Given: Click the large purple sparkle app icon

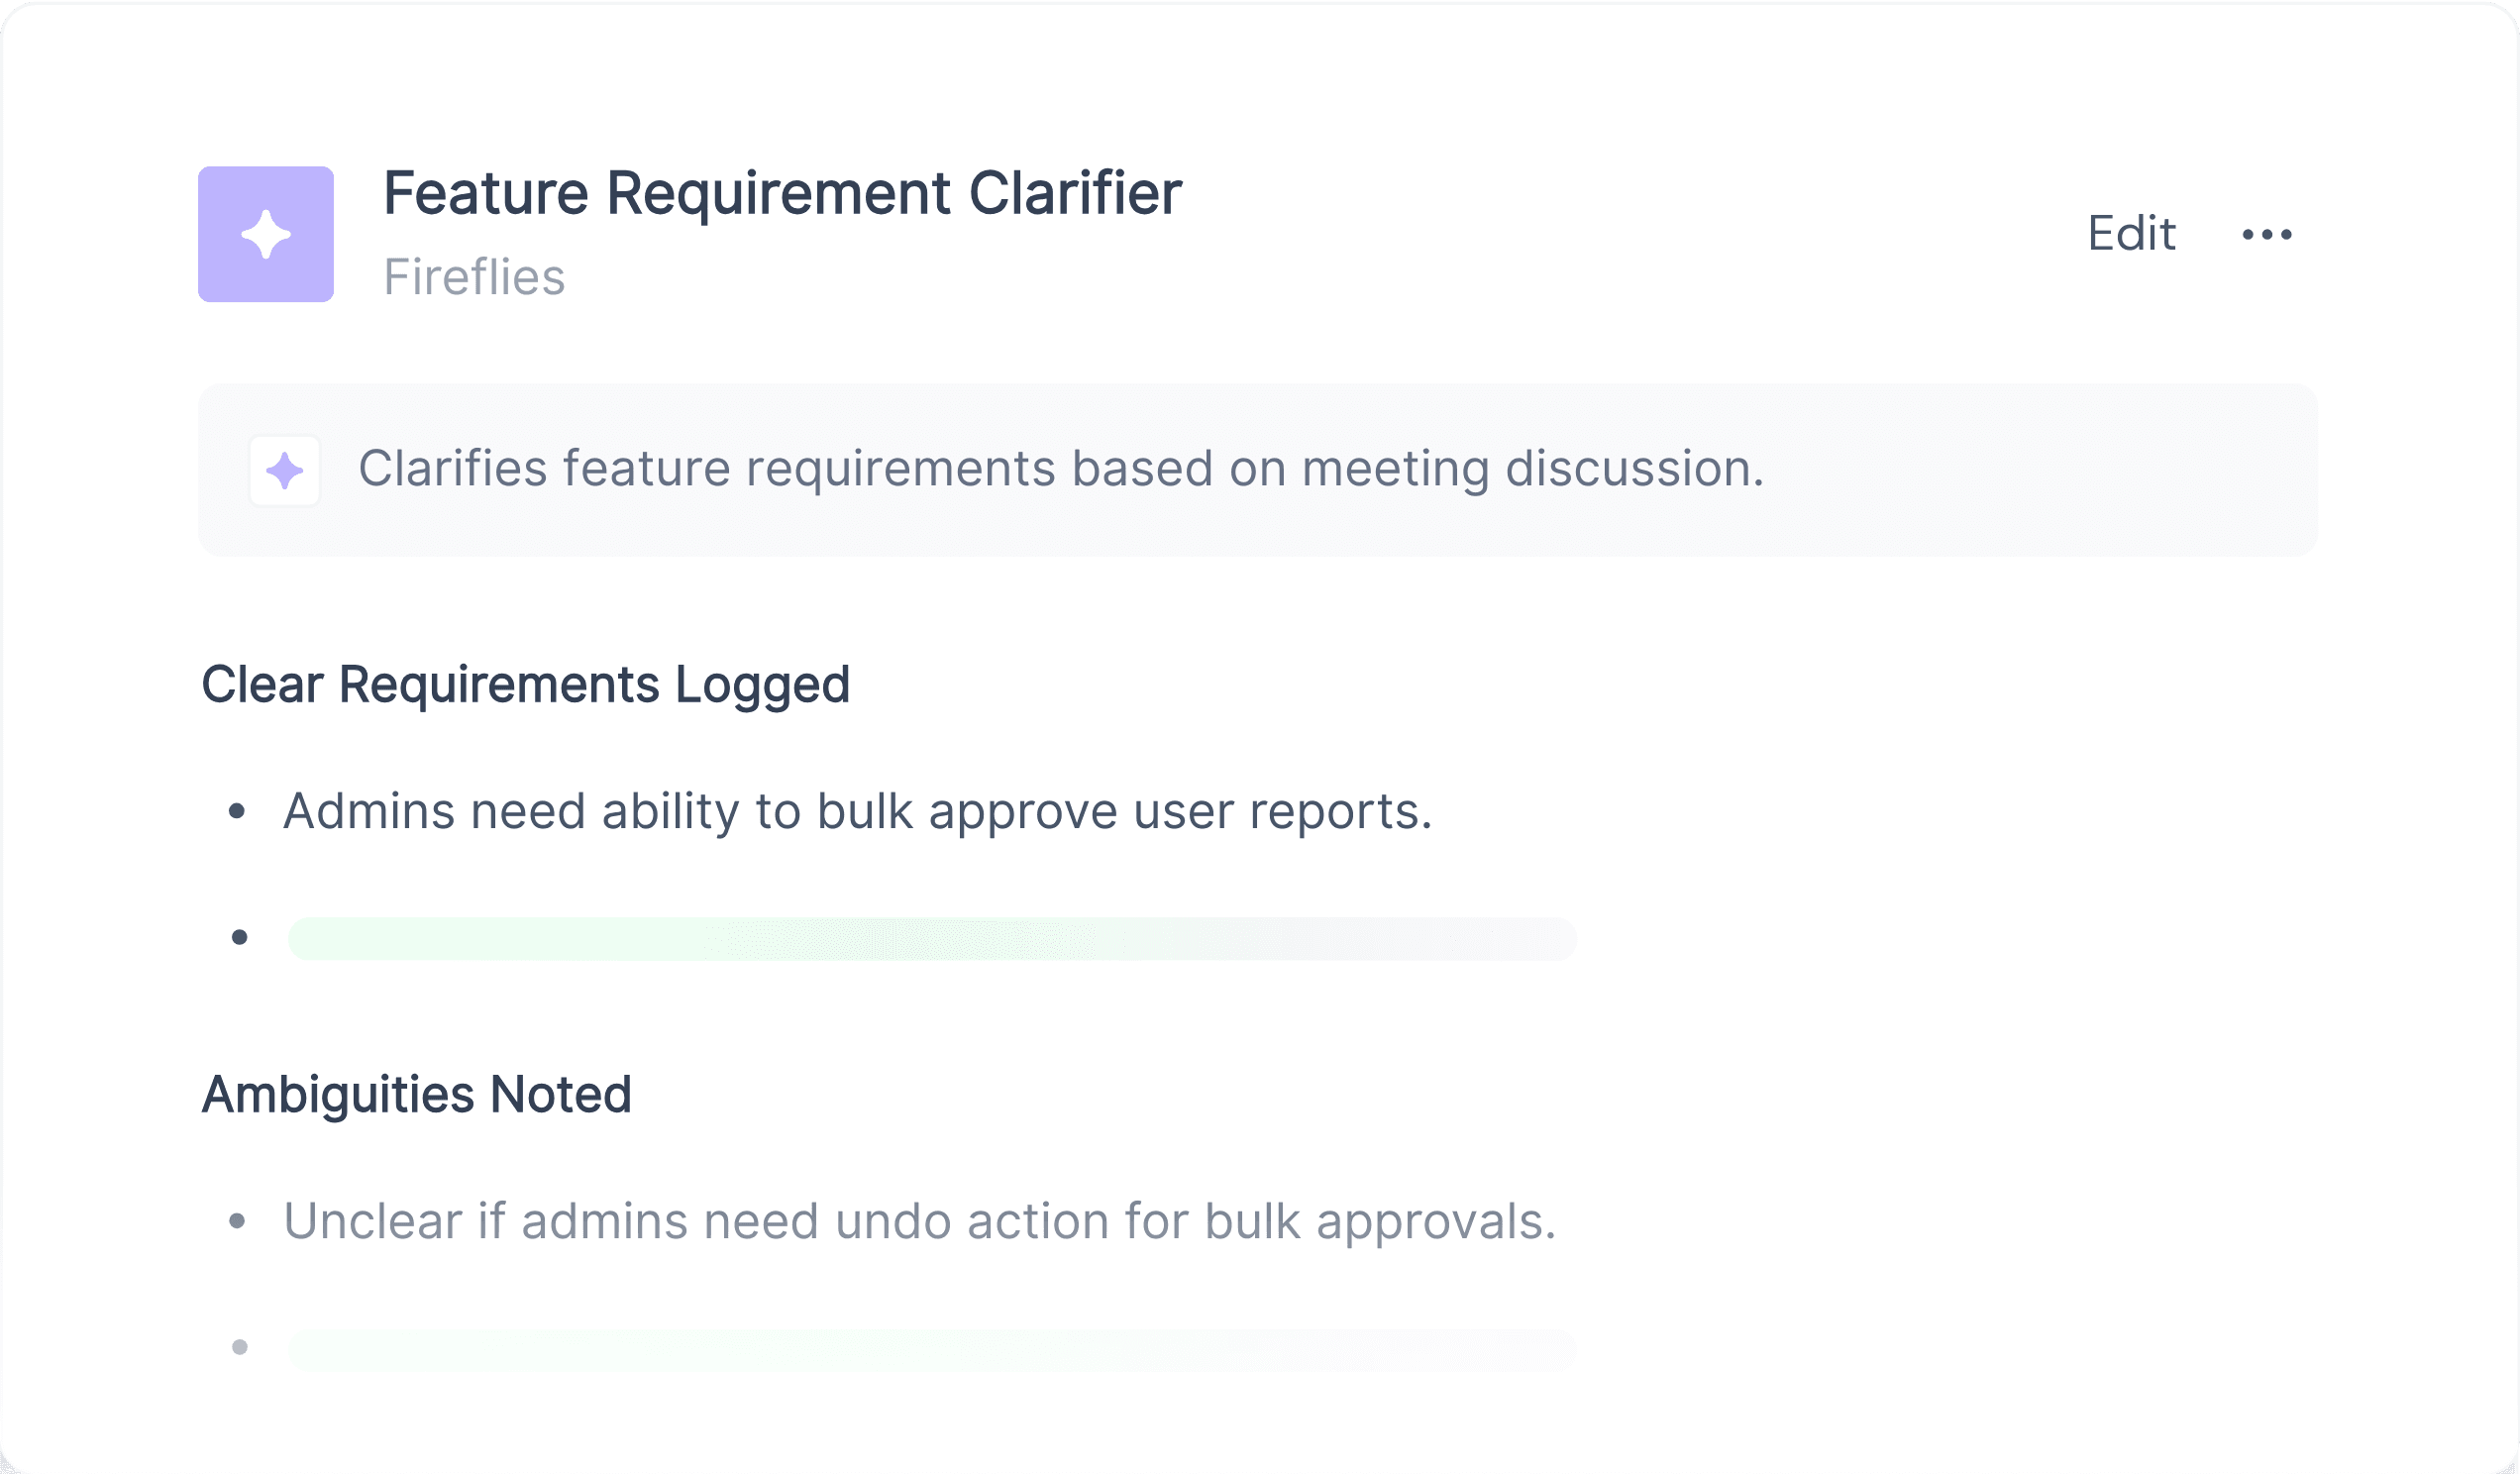Looking at the screenshot, I should tap(266, 234).
